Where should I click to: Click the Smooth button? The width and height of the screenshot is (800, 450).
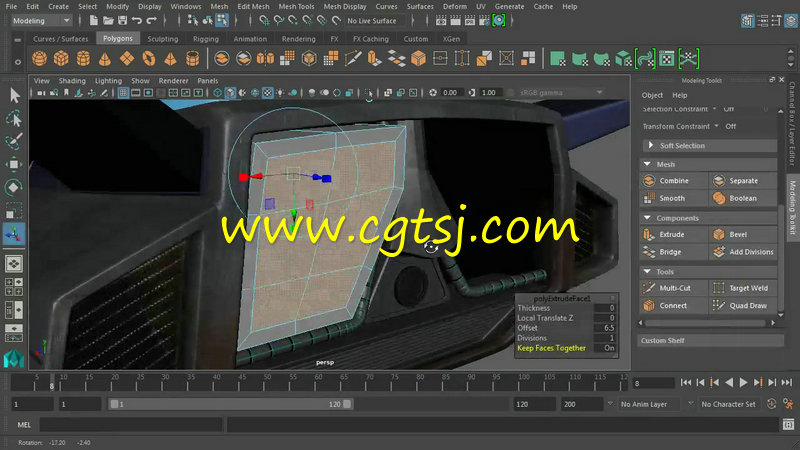(x=673, y=198)
